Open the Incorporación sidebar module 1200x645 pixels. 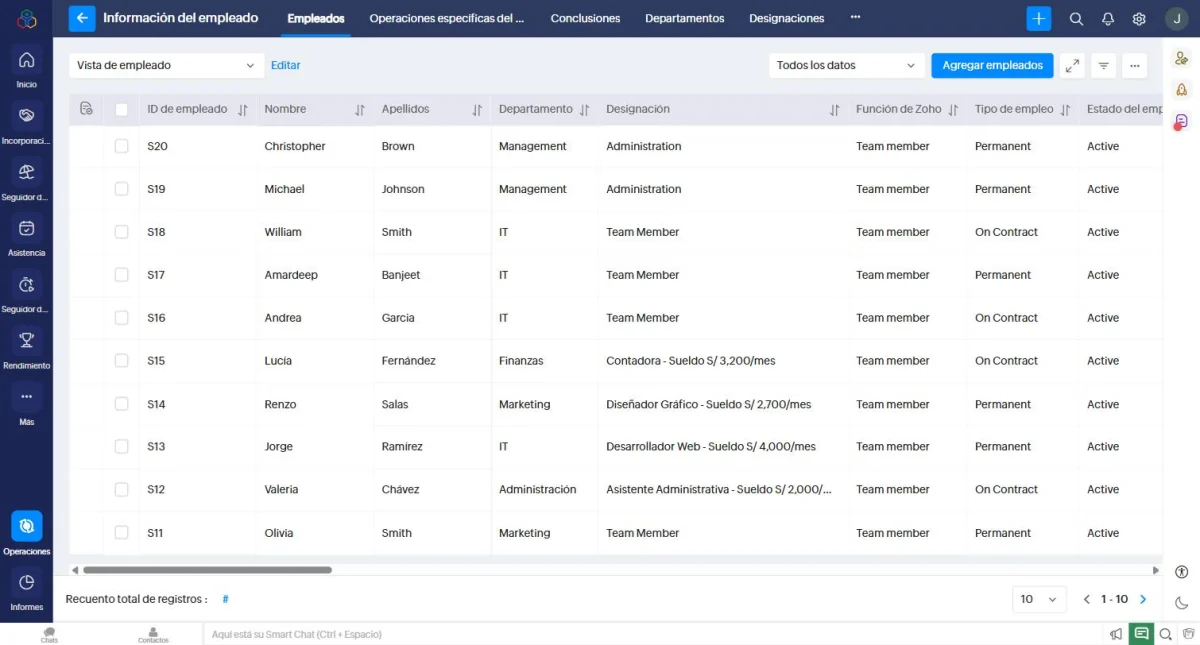point(27,124)
